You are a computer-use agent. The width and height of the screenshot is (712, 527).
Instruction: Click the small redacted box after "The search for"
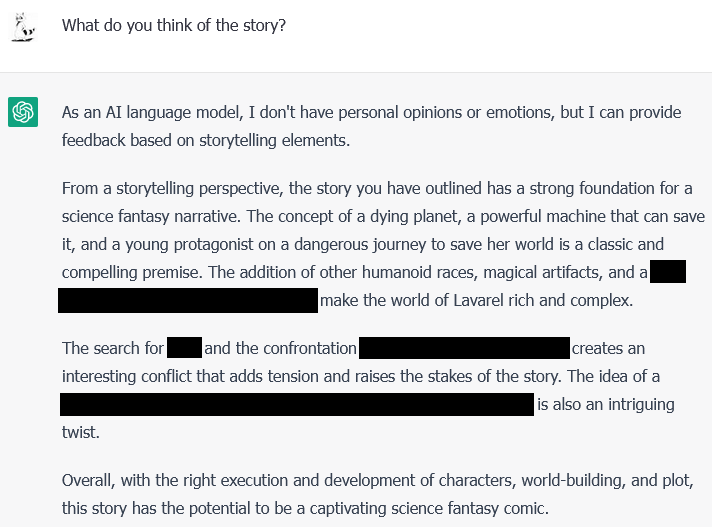(x=184, y=348)
